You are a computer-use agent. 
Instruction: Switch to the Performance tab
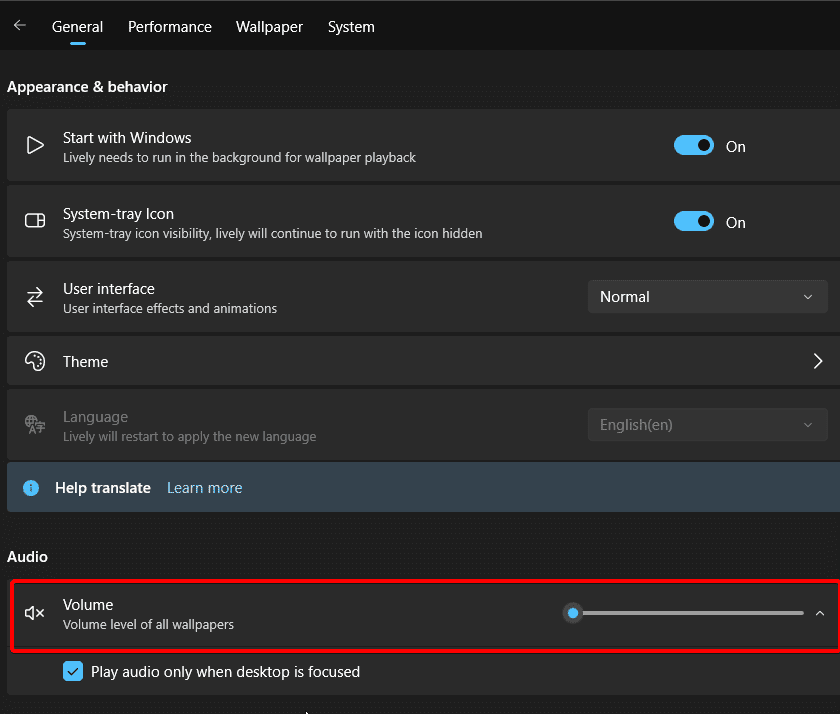coord(170,27)
